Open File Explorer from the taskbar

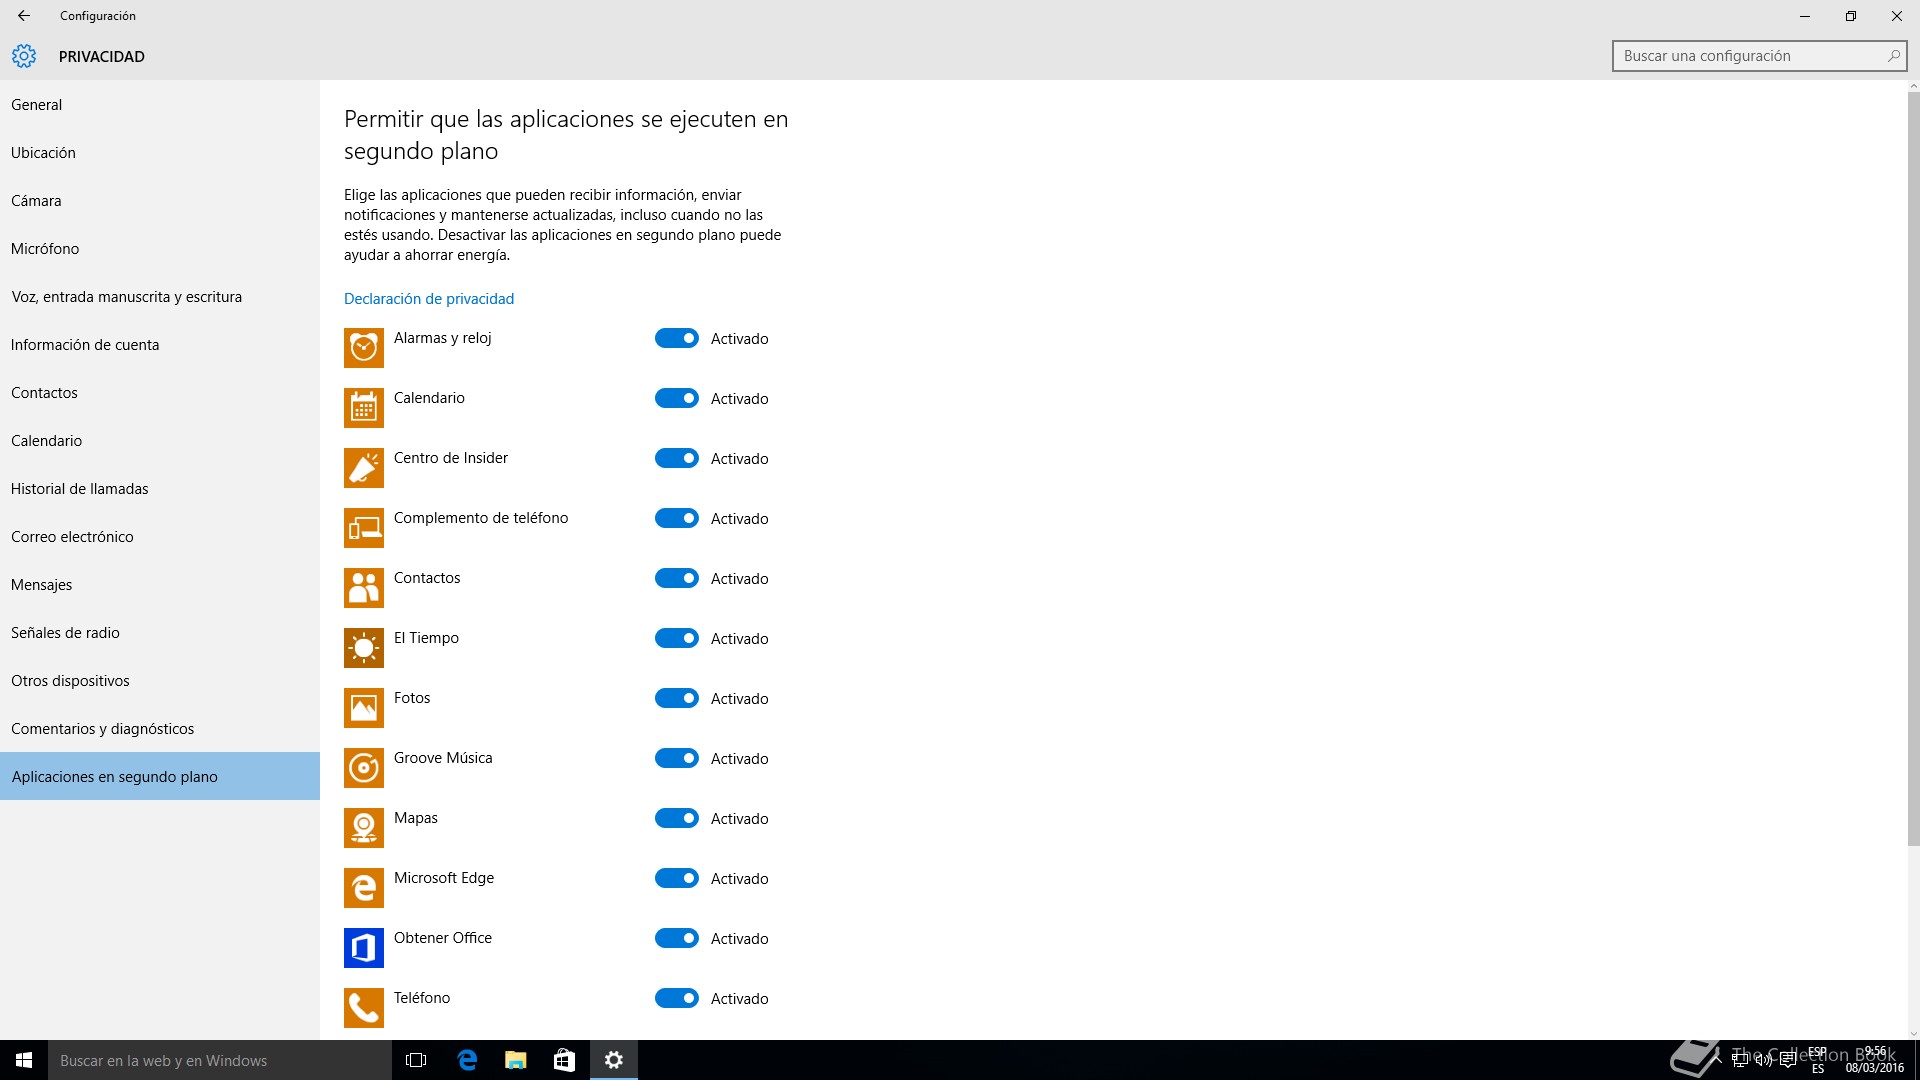point(515,1060)
